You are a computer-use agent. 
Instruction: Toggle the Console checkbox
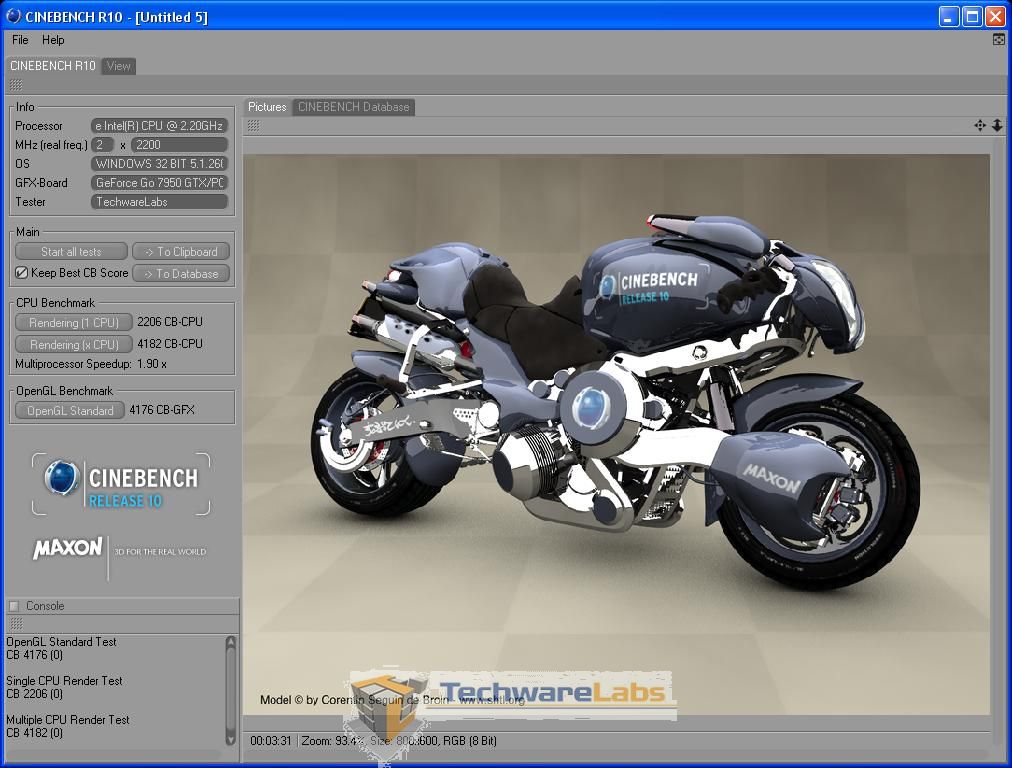[x=14, y=606]
